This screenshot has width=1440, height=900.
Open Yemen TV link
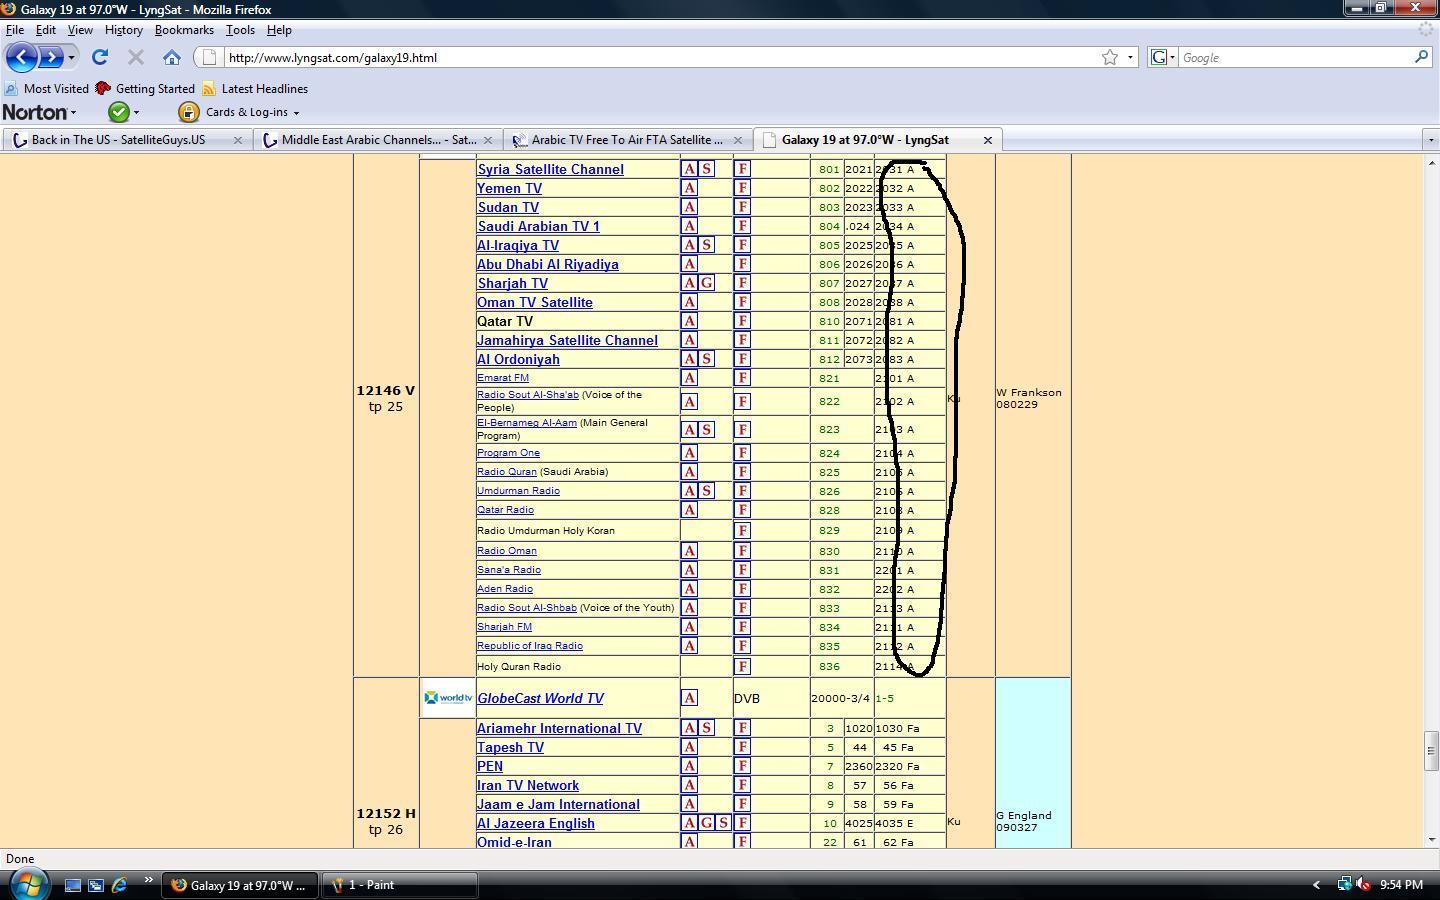click(509, 188)
